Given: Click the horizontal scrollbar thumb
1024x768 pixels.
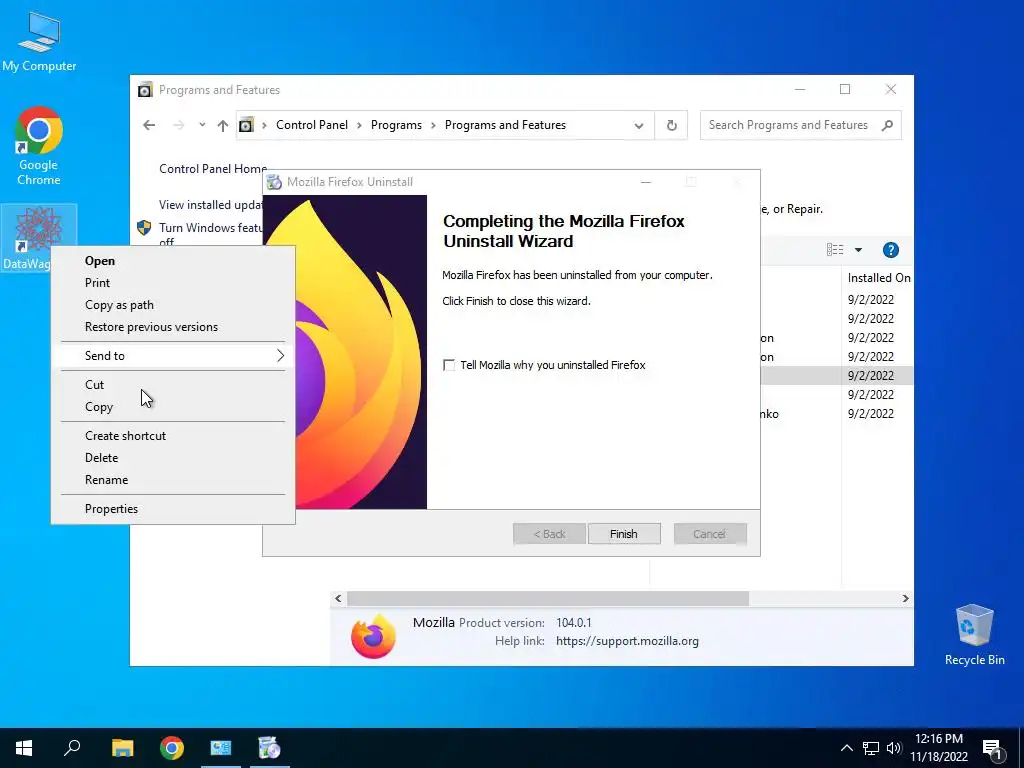Looking at the screenshot, I should point(548,598).
